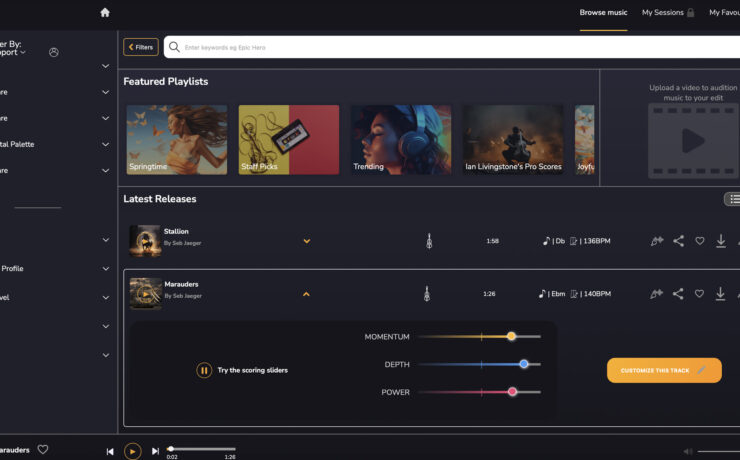Favourite Marauders in the bottom player bar
The width and height of the screenshot is (740, 460).
(x=43, y=450)
